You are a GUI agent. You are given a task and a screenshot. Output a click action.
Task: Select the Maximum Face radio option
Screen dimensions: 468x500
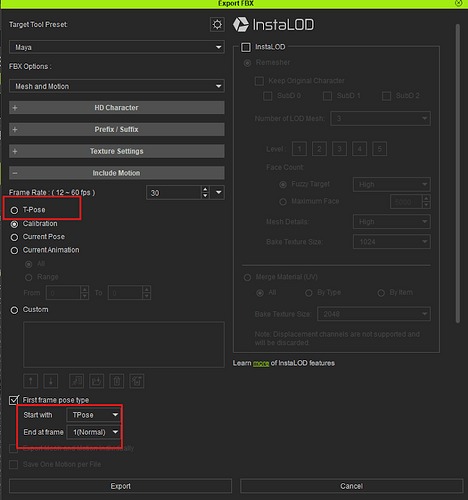click(283, 202)
